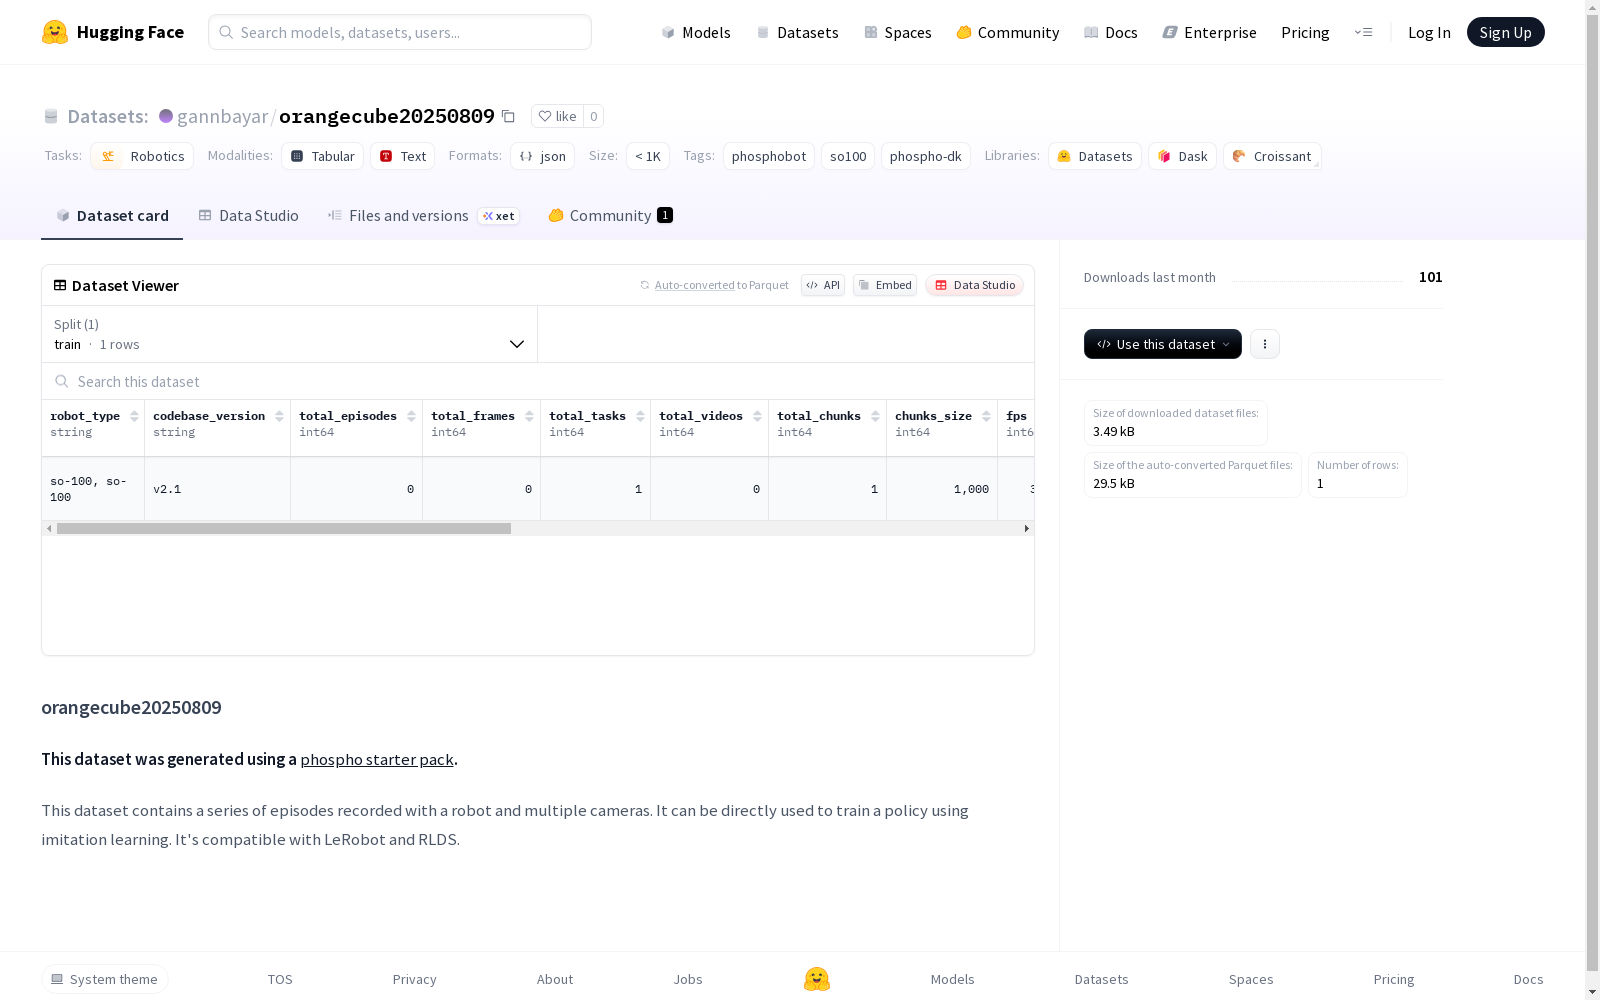
Task: Click the footer Hugging Face emoji icon
Action: [x=817, y=979]
